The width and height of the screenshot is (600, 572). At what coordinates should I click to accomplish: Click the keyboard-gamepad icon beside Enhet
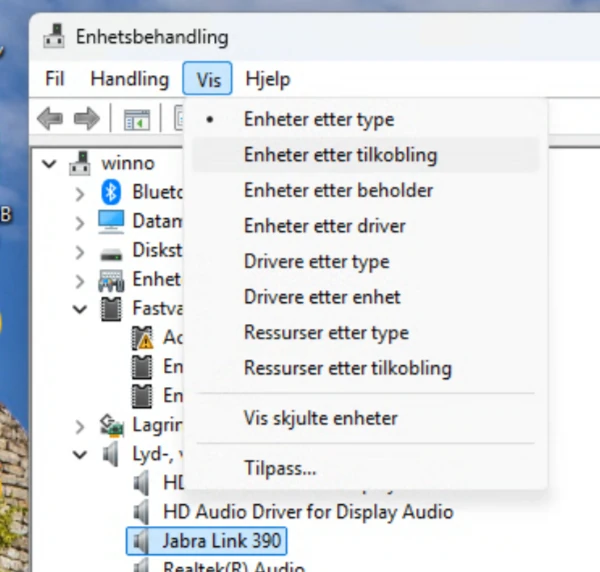(x=111, y=280)
